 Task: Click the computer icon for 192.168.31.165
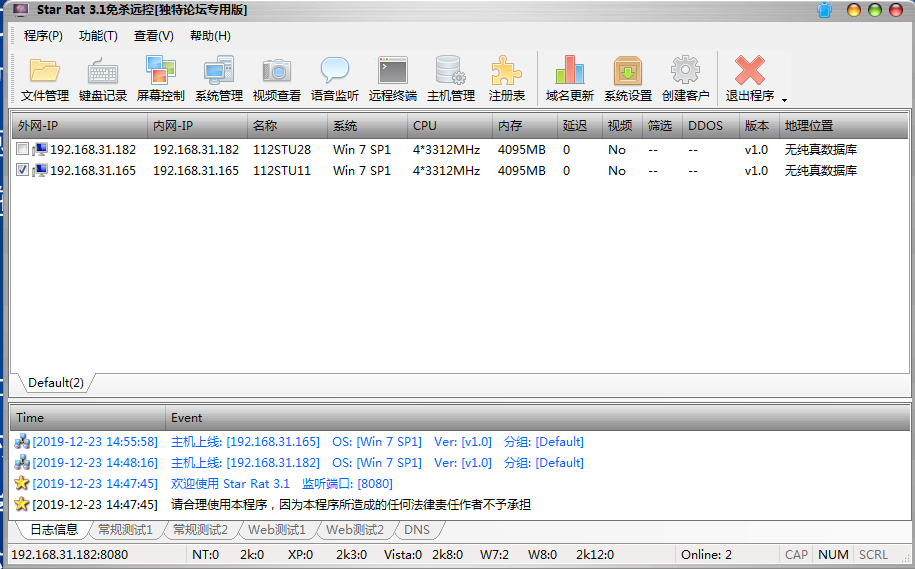[x=40, y=171]
